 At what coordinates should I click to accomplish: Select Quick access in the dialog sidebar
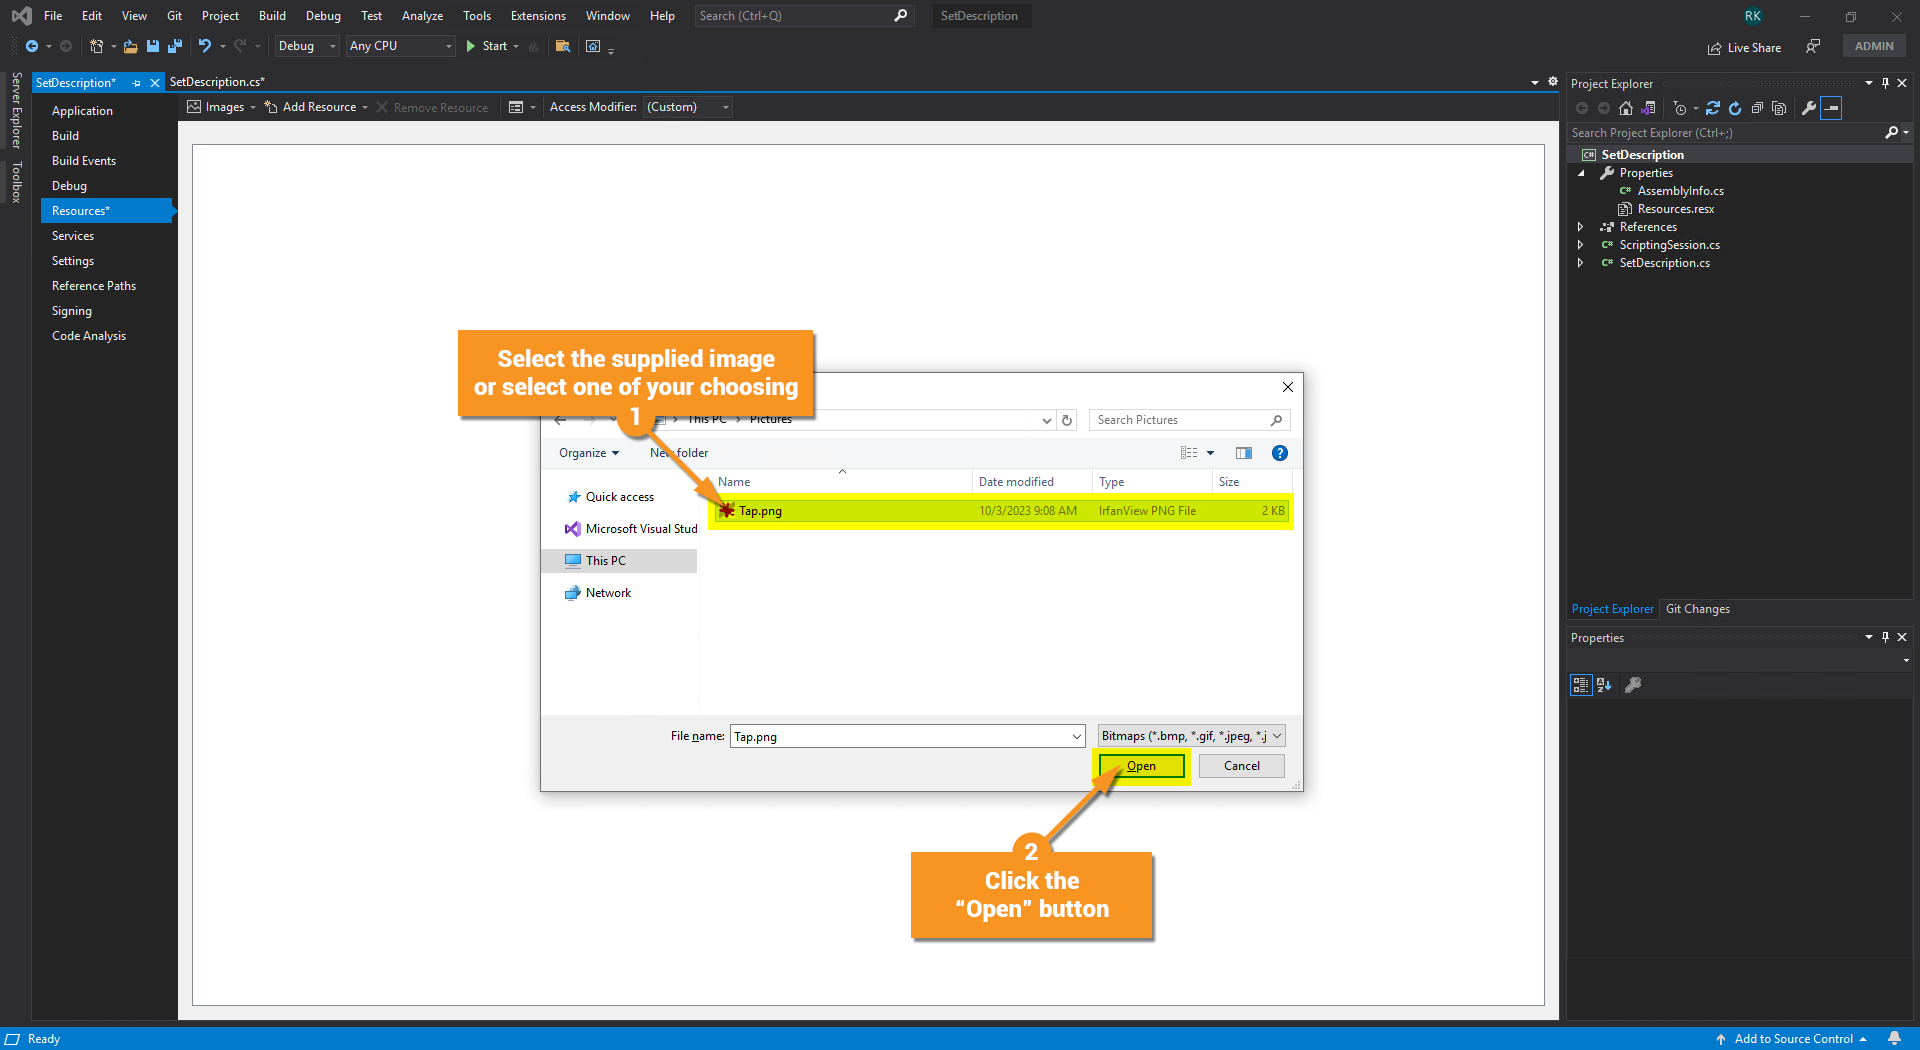pyautogui.click(x=619, y=497)
